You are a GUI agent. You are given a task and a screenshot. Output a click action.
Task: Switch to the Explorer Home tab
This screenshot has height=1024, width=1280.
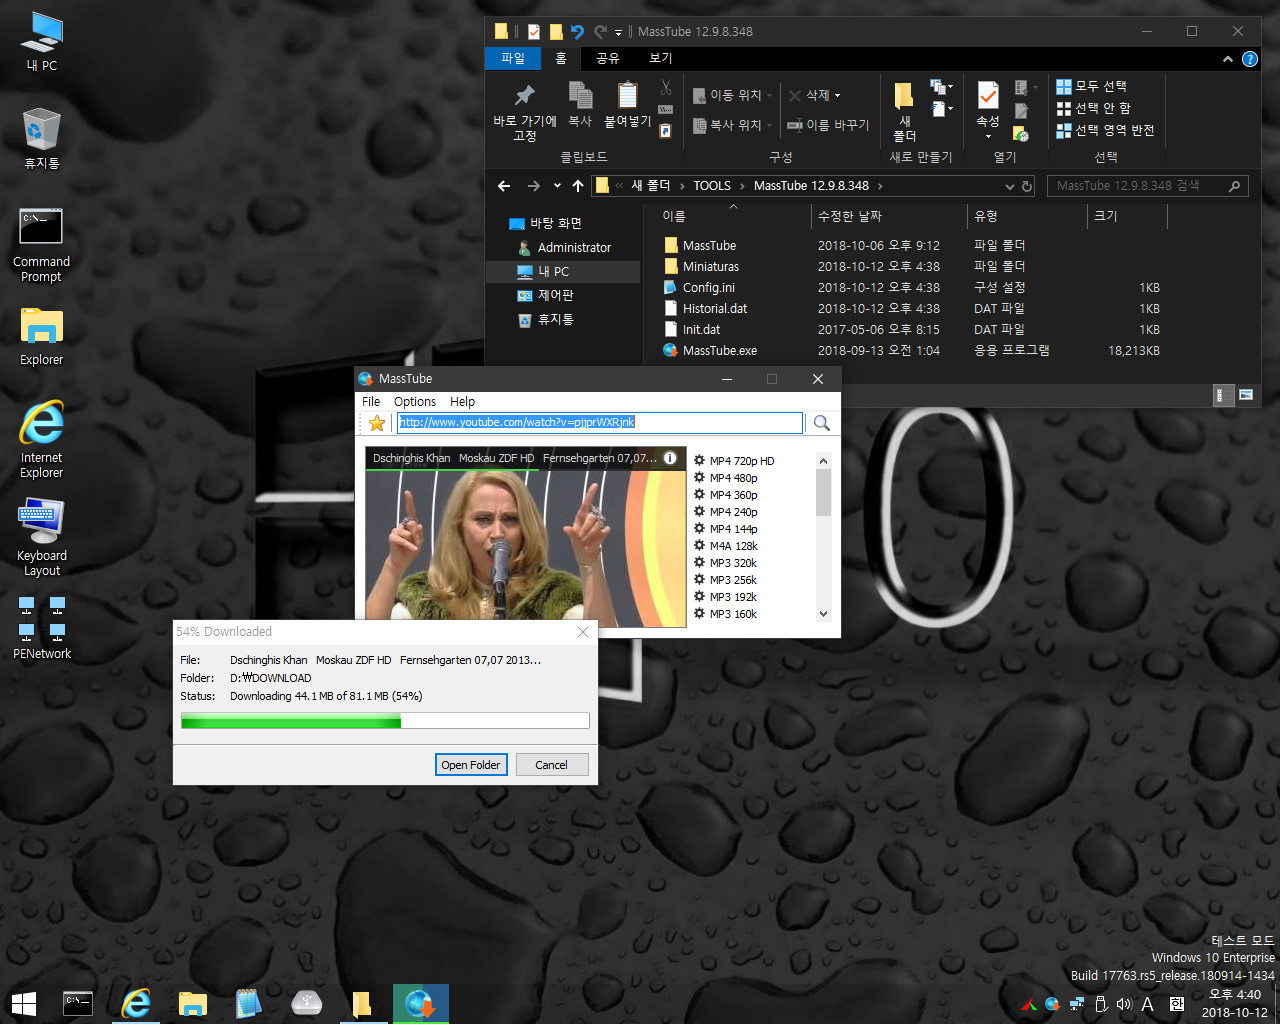tap(561, 59)
